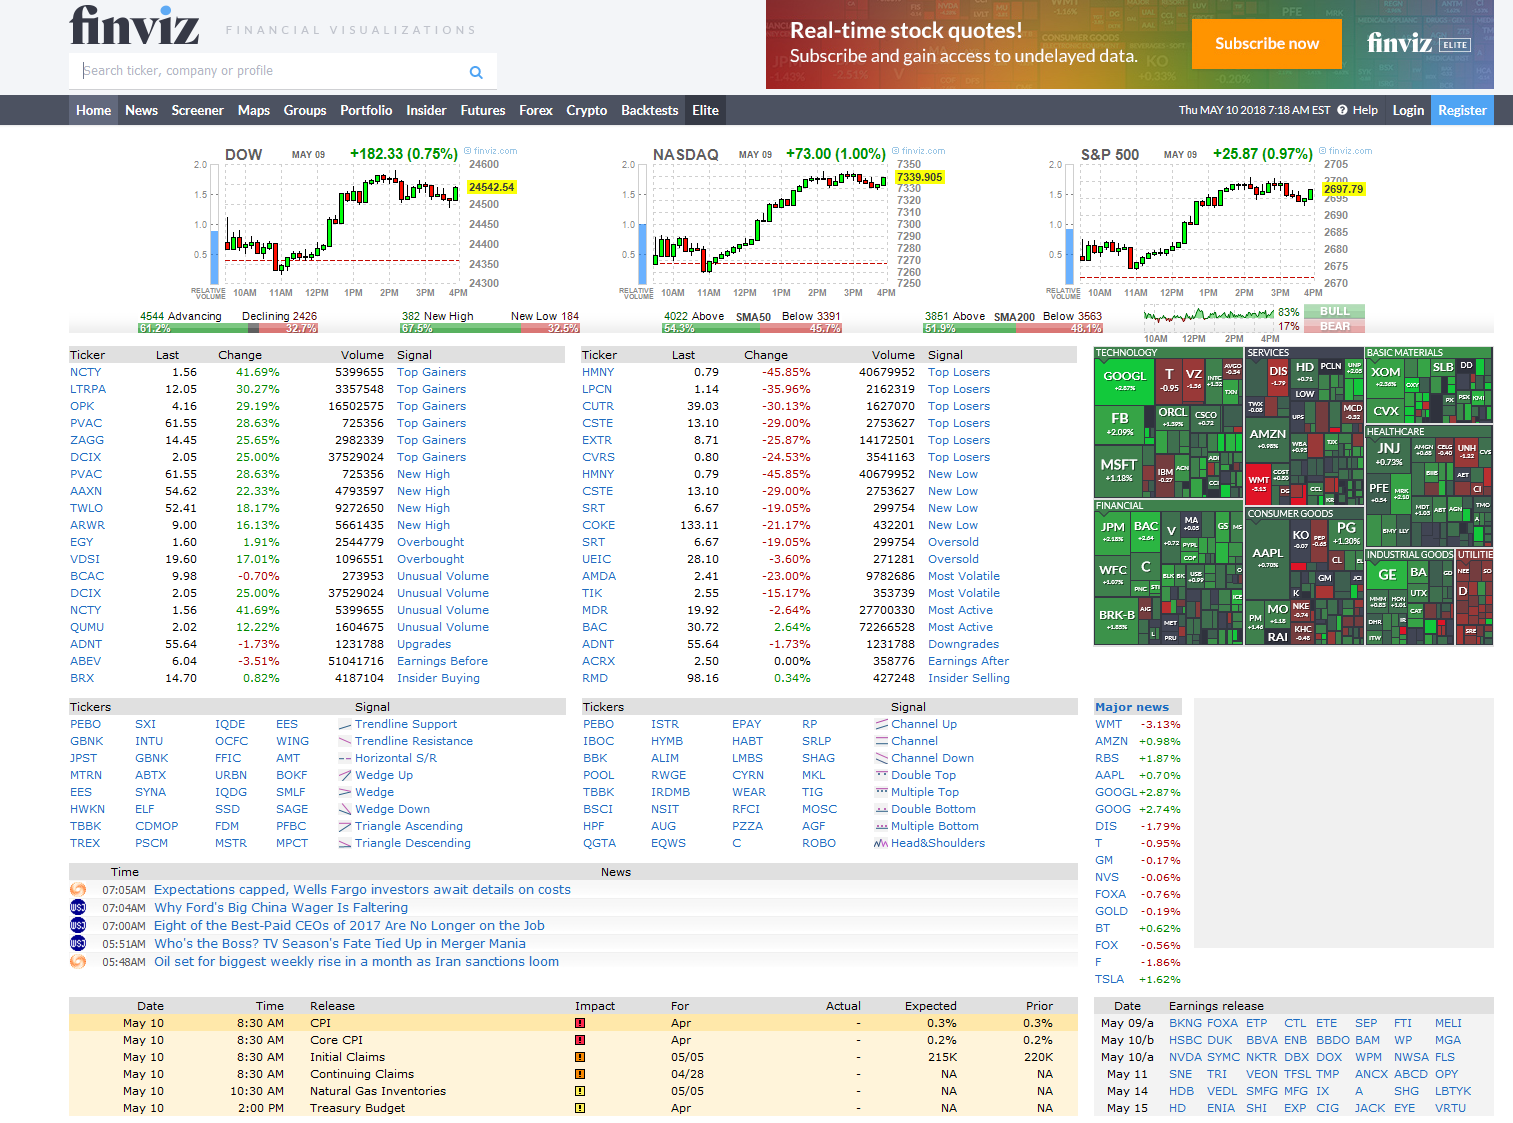1513x1123 pixels.
Task: Click Reuters icon beside Oil weekly rise headline
Action: 78,962
